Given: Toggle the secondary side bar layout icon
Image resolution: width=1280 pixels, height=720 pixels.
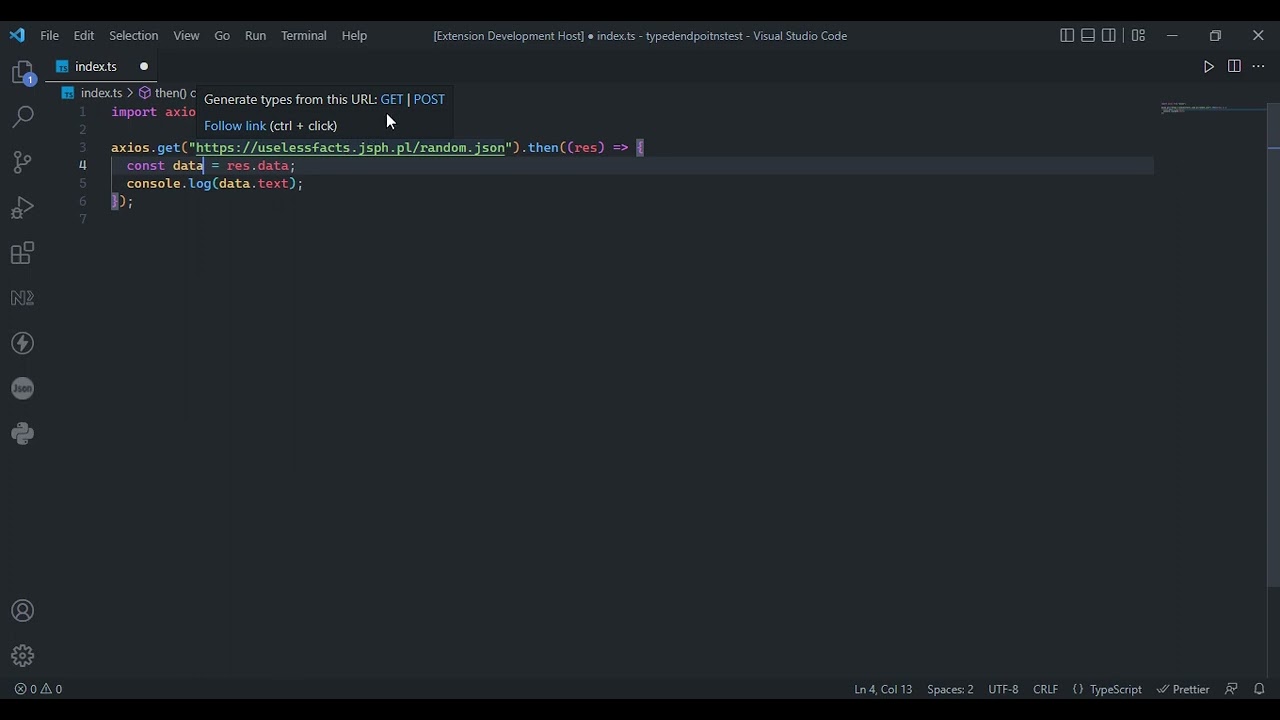Looking at the screenshot, I should click(x=1109, y=35).
